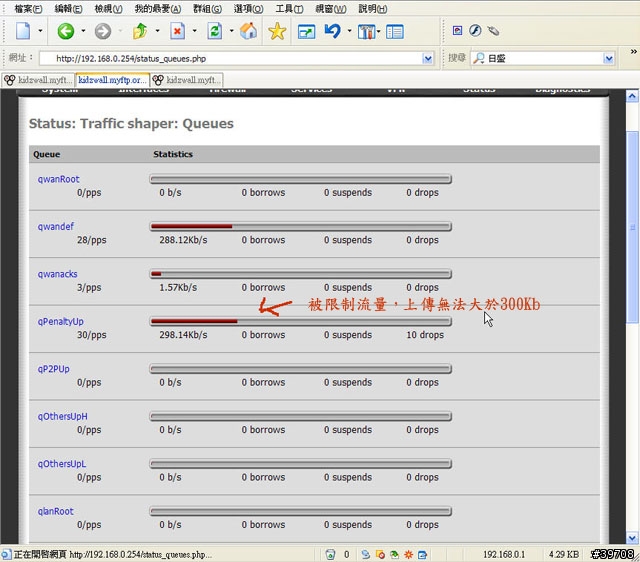Open the 視窗(W) menu

click(x=331, y=9)
